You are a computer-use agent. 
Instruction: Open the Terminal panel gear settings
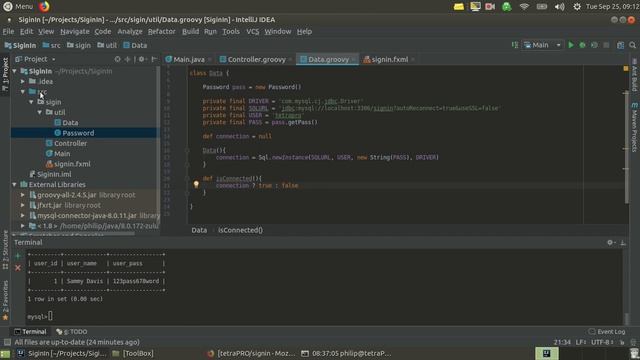pos(610,242)
